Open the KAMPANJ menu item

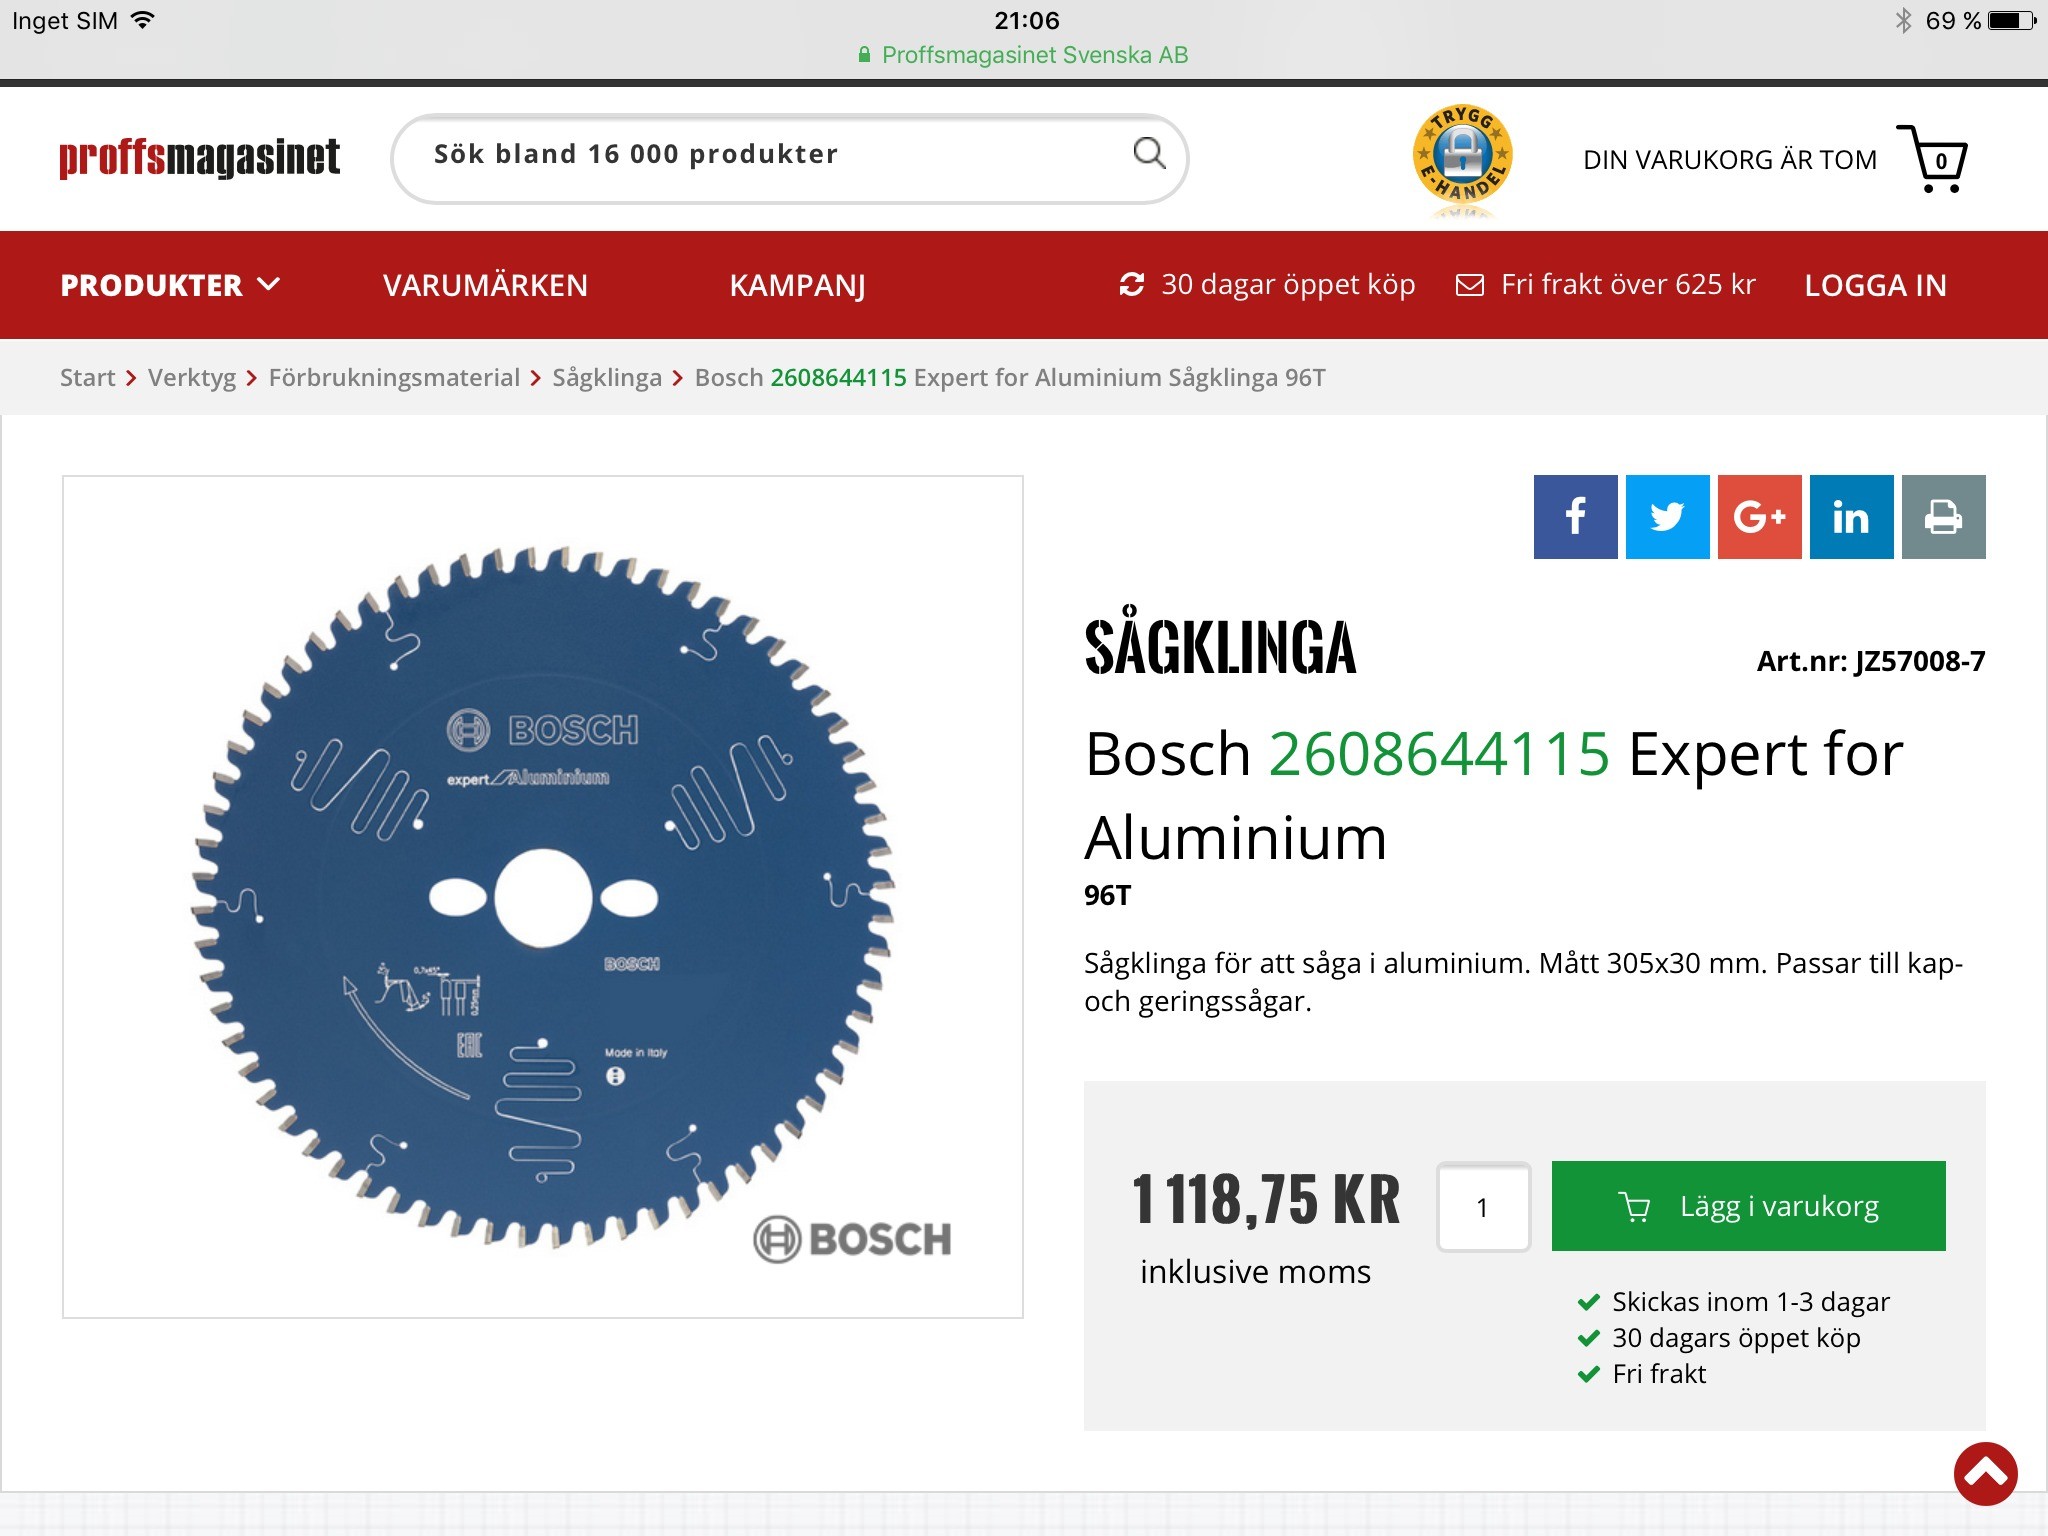coord(797,285)
